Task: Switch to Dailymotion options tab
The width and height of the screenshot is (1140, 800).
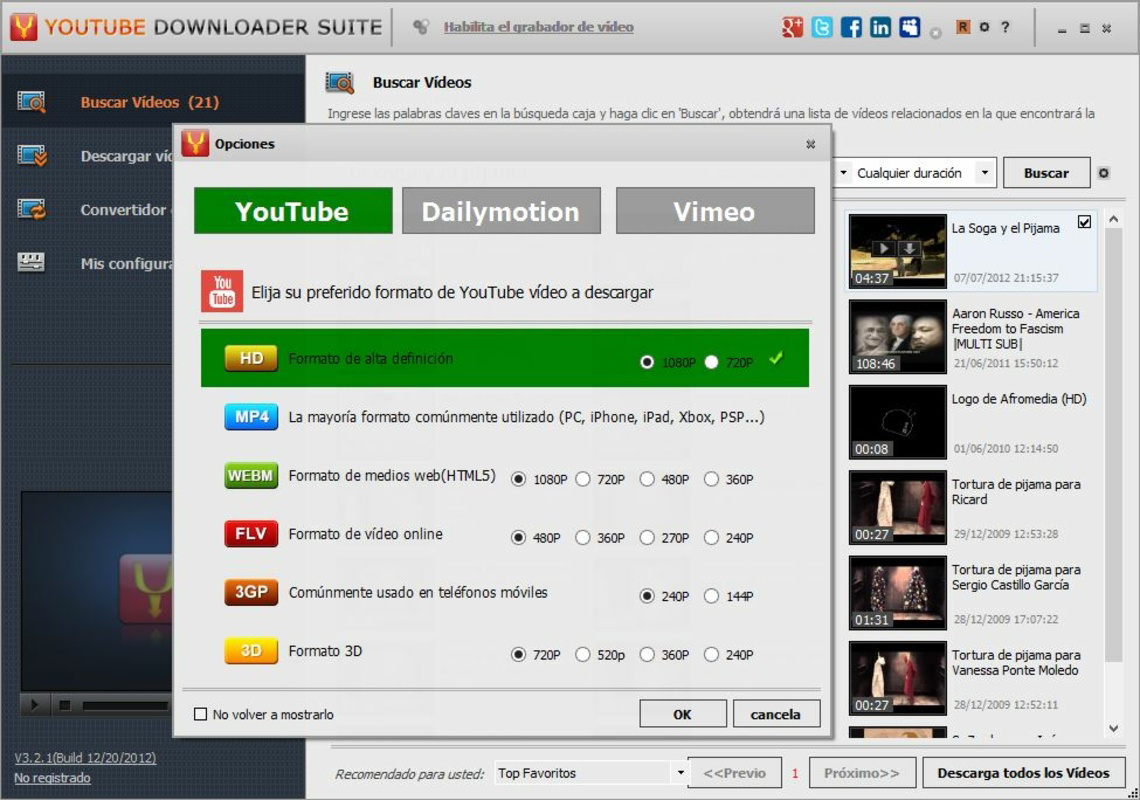Action: click(x=501, y=211)
